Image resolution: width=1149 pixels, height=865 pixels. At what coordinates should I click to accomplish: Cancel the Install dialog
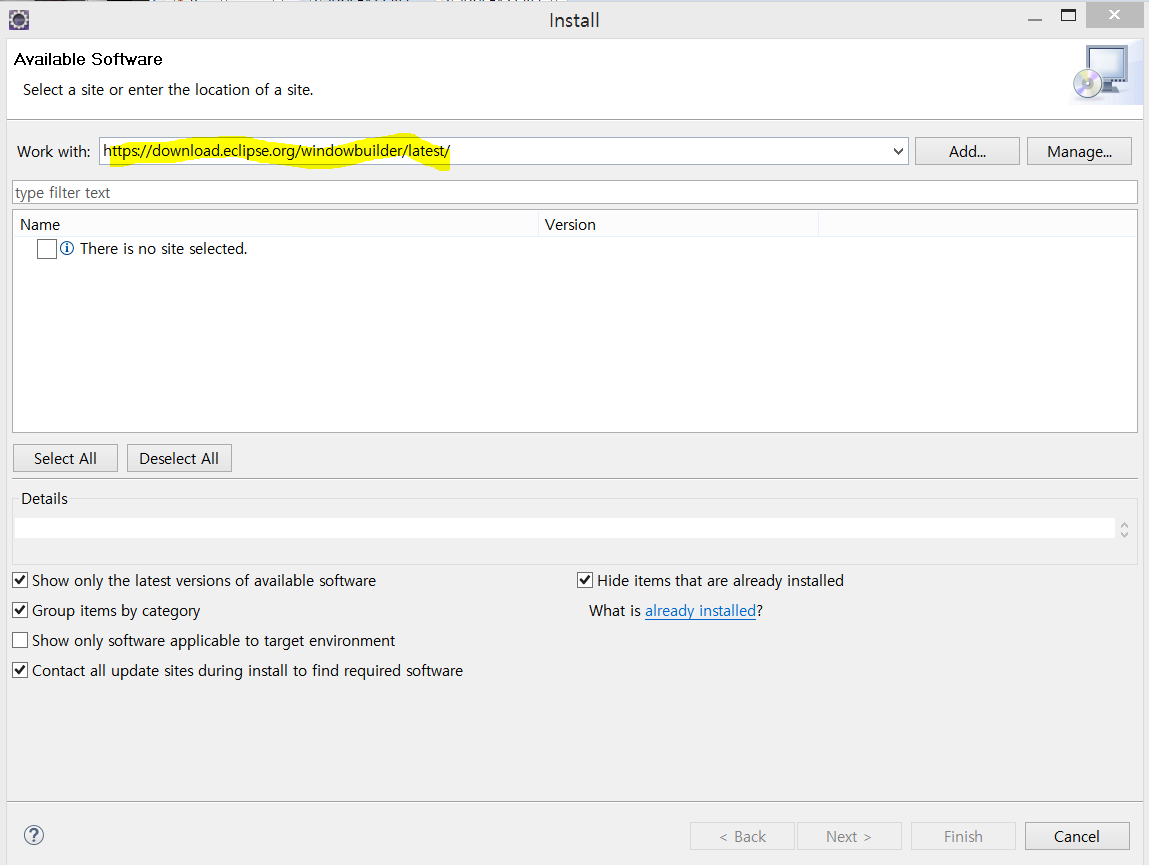point(1077,836)
